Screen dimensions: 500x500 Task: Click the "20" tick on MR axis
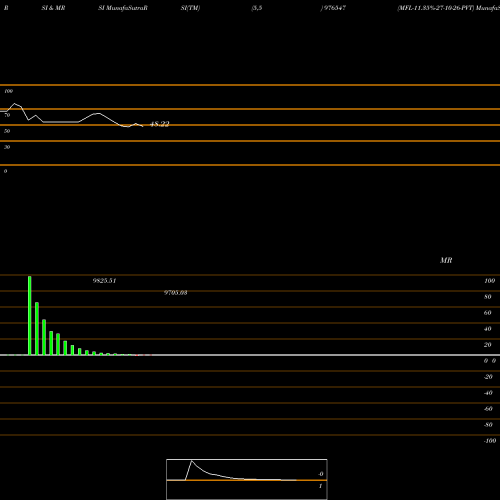[488, 345]
